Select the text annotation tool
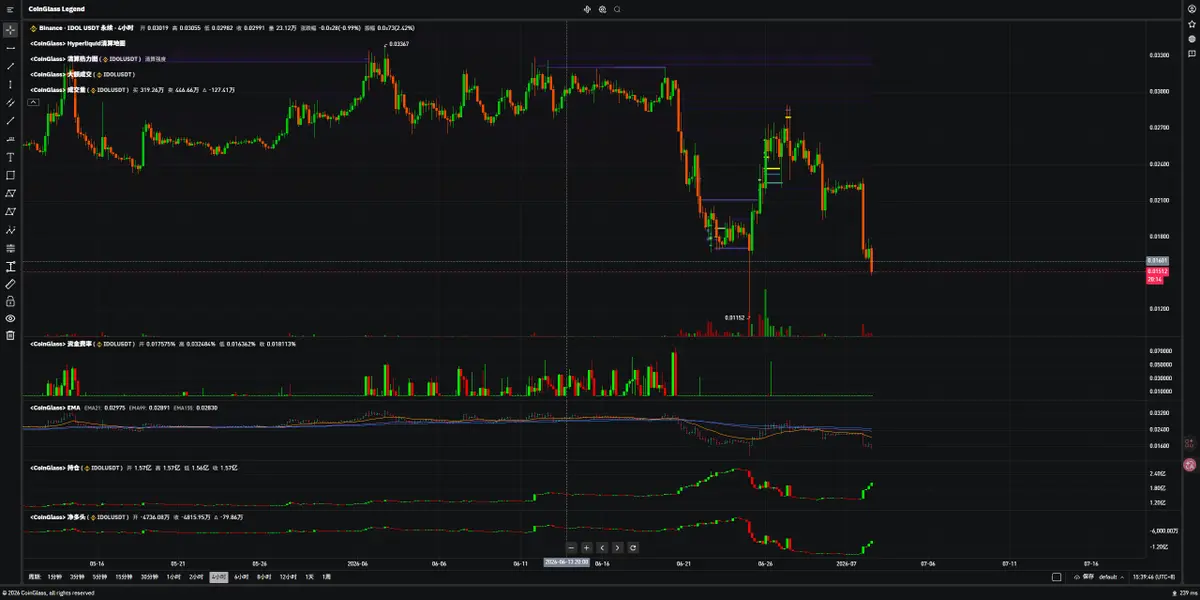 10,157
